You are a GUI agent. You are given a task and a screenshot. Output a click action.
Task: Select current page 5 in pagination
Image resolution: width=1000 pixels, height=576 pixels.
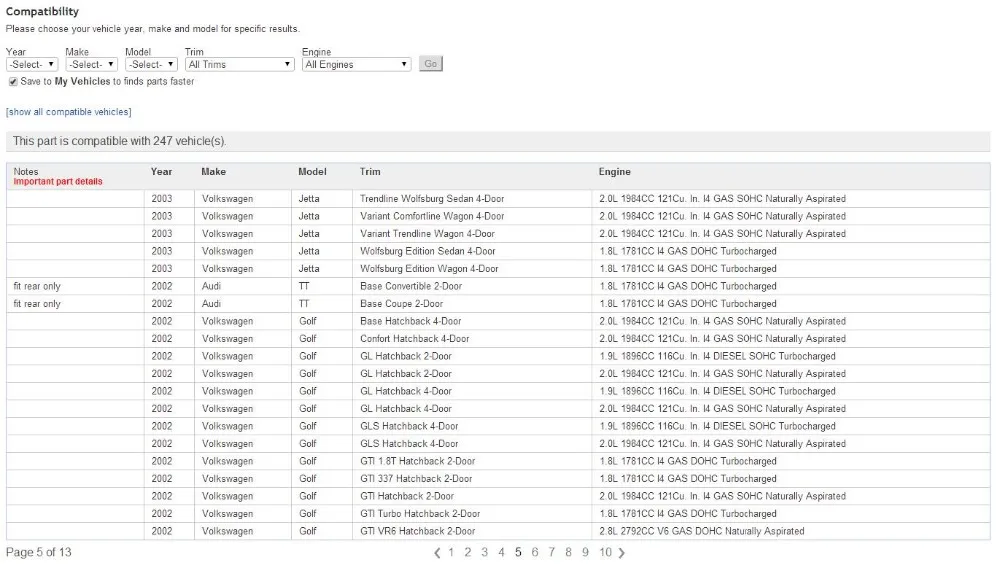tap(518, 552)
